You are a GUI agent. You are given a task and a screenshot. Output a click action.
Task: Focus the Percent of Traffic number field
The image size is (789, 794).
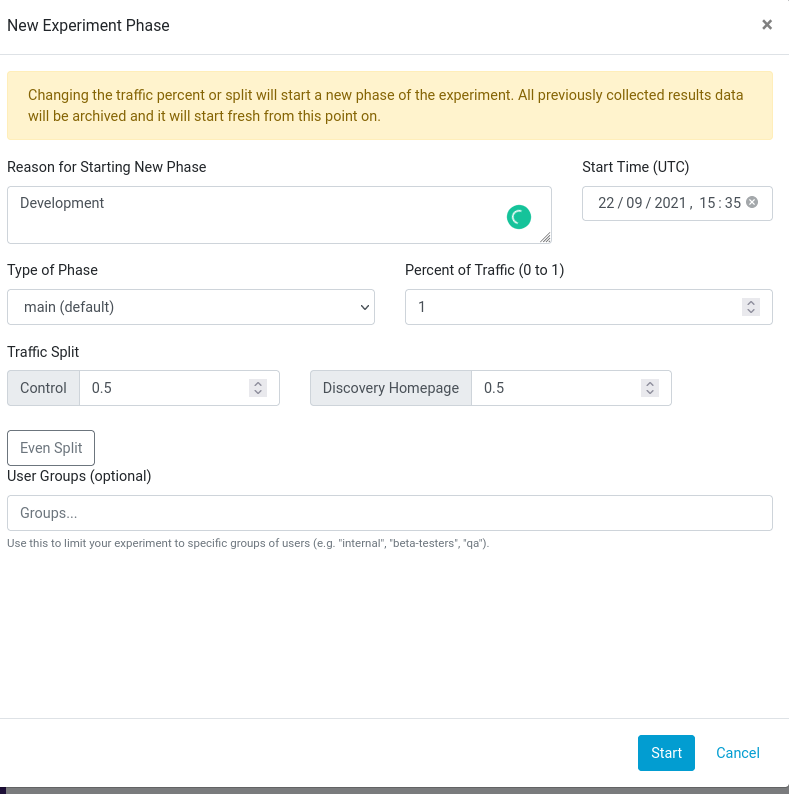(x=570, y=307)
